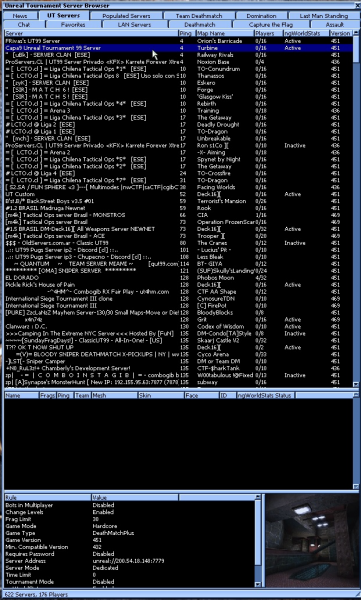Click server list scrollbar down arrow
361x600 pixels.
tap(356, 384)
